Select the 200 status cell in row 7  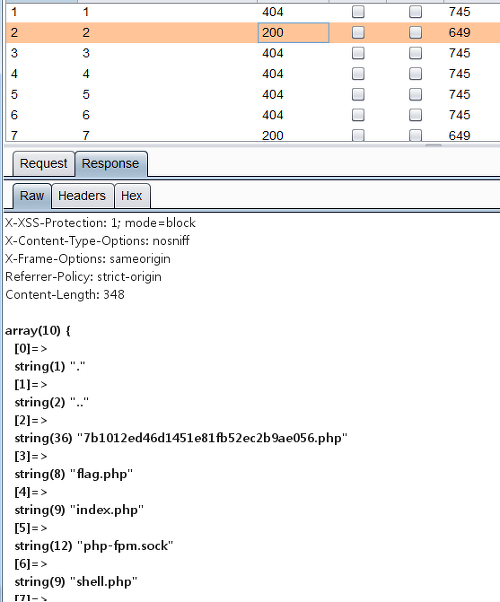tap(293, 135)
